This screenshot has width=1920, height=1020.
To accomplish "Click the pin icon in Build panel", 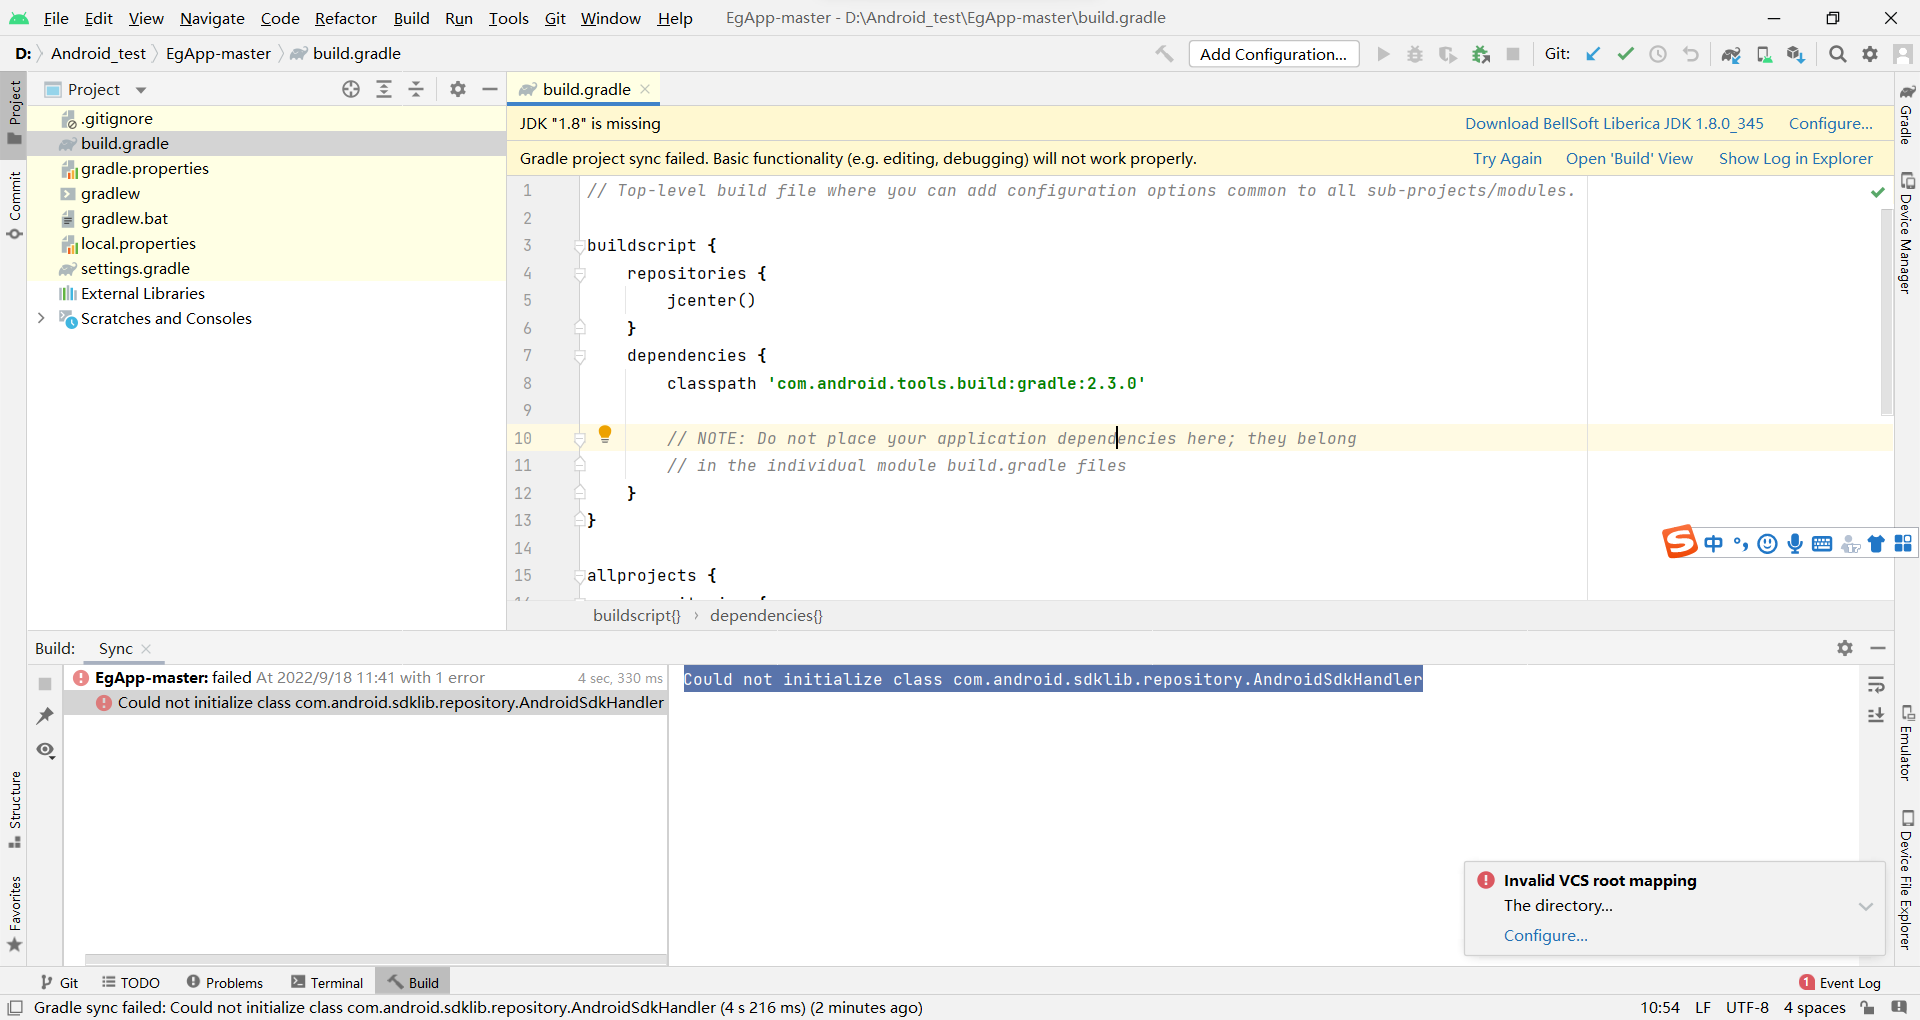I will click(x=45, y=716).
